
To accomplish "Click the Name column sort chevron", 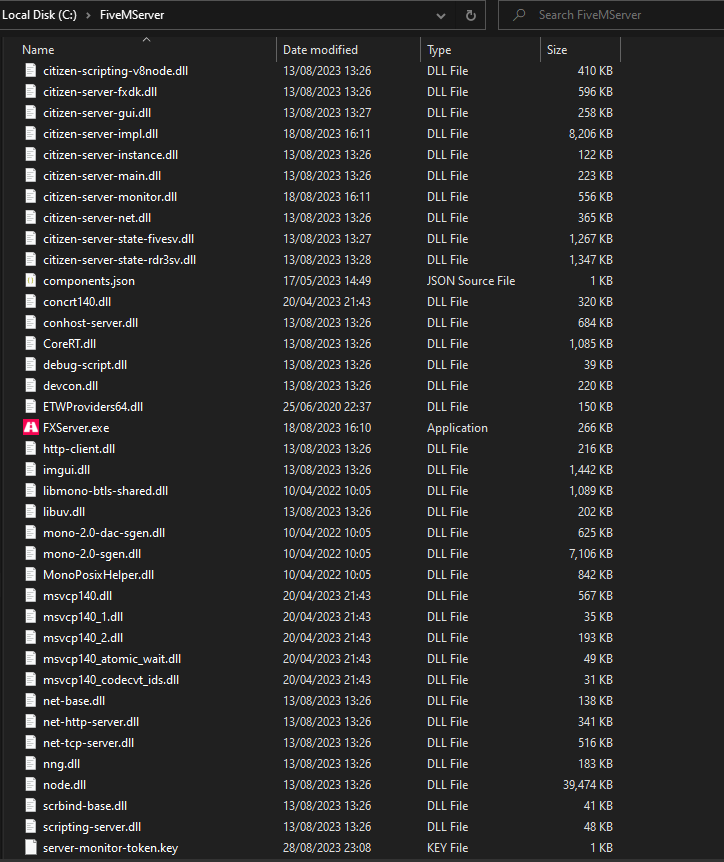I will [x=146, y=38].
